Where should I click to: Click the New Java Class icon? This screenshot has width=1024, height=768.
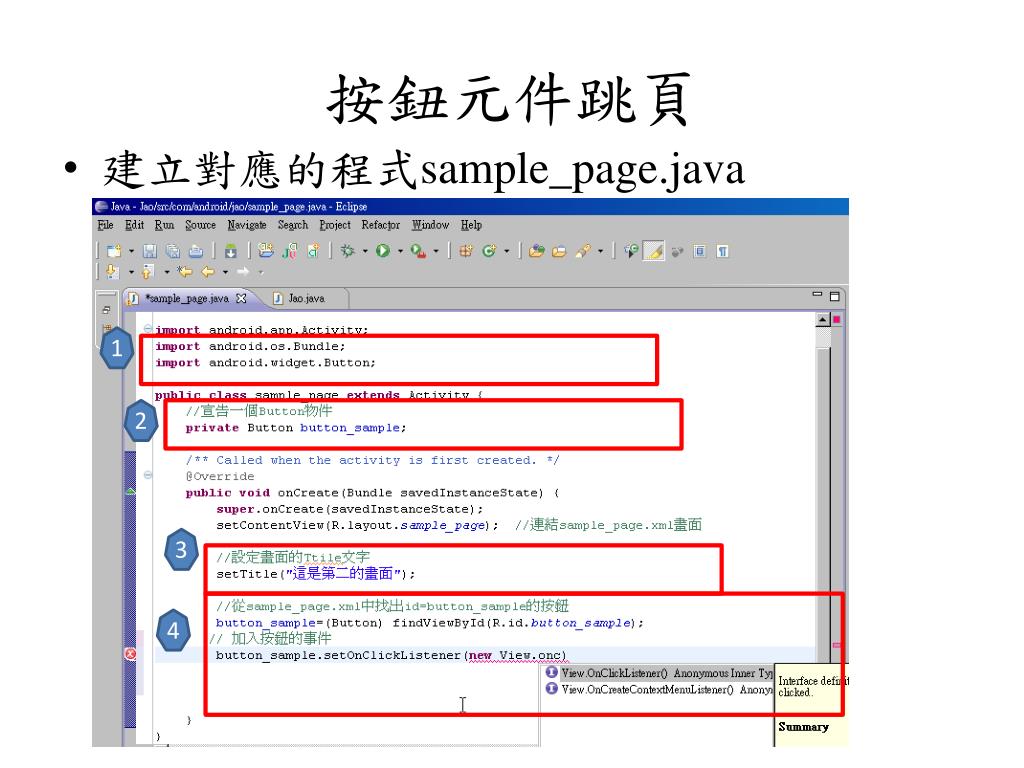pyautogui.click(x=489, y=251)
